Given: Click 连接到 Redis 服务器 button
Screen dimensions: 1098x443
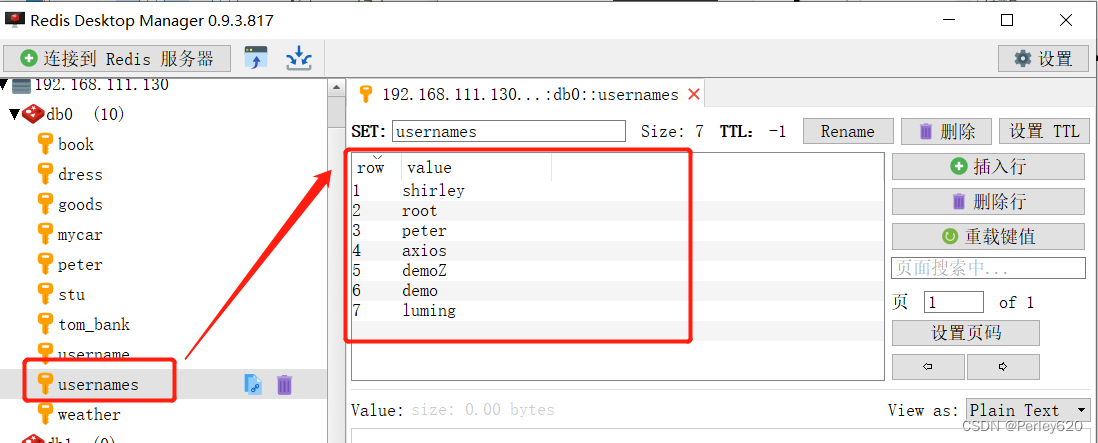Looking at the screenshot, I should point(117,58).
